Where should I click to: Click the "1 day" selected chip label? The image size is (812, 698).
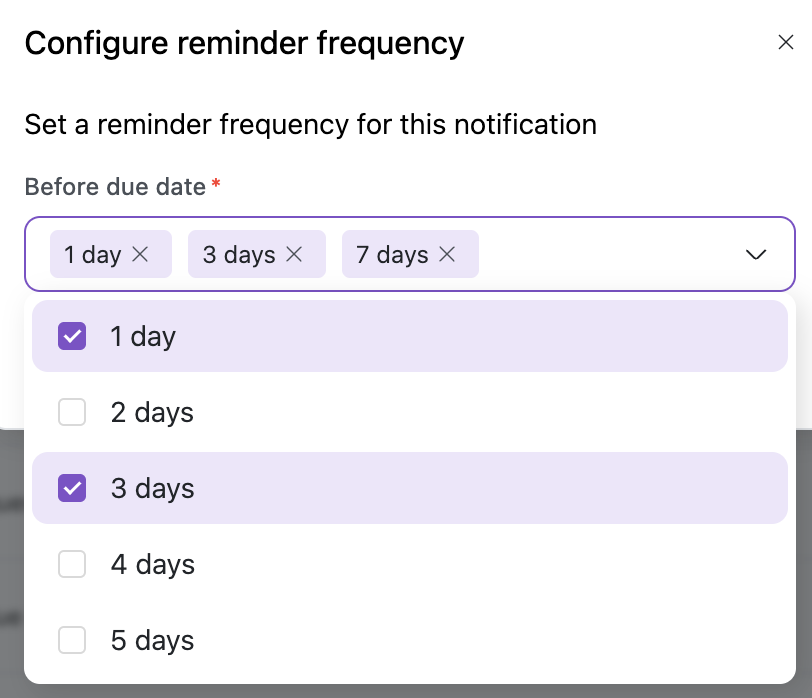(92, 255)
